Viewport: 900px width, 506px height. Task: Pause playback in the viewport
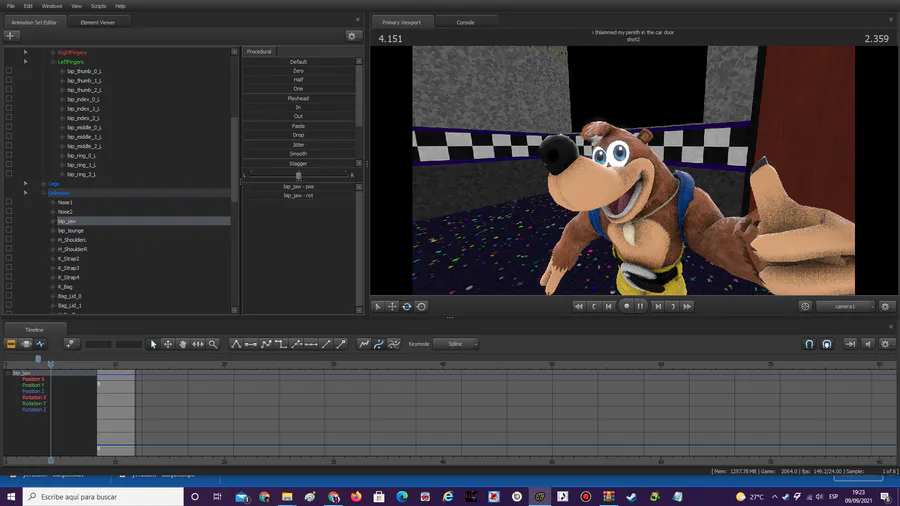641,306
